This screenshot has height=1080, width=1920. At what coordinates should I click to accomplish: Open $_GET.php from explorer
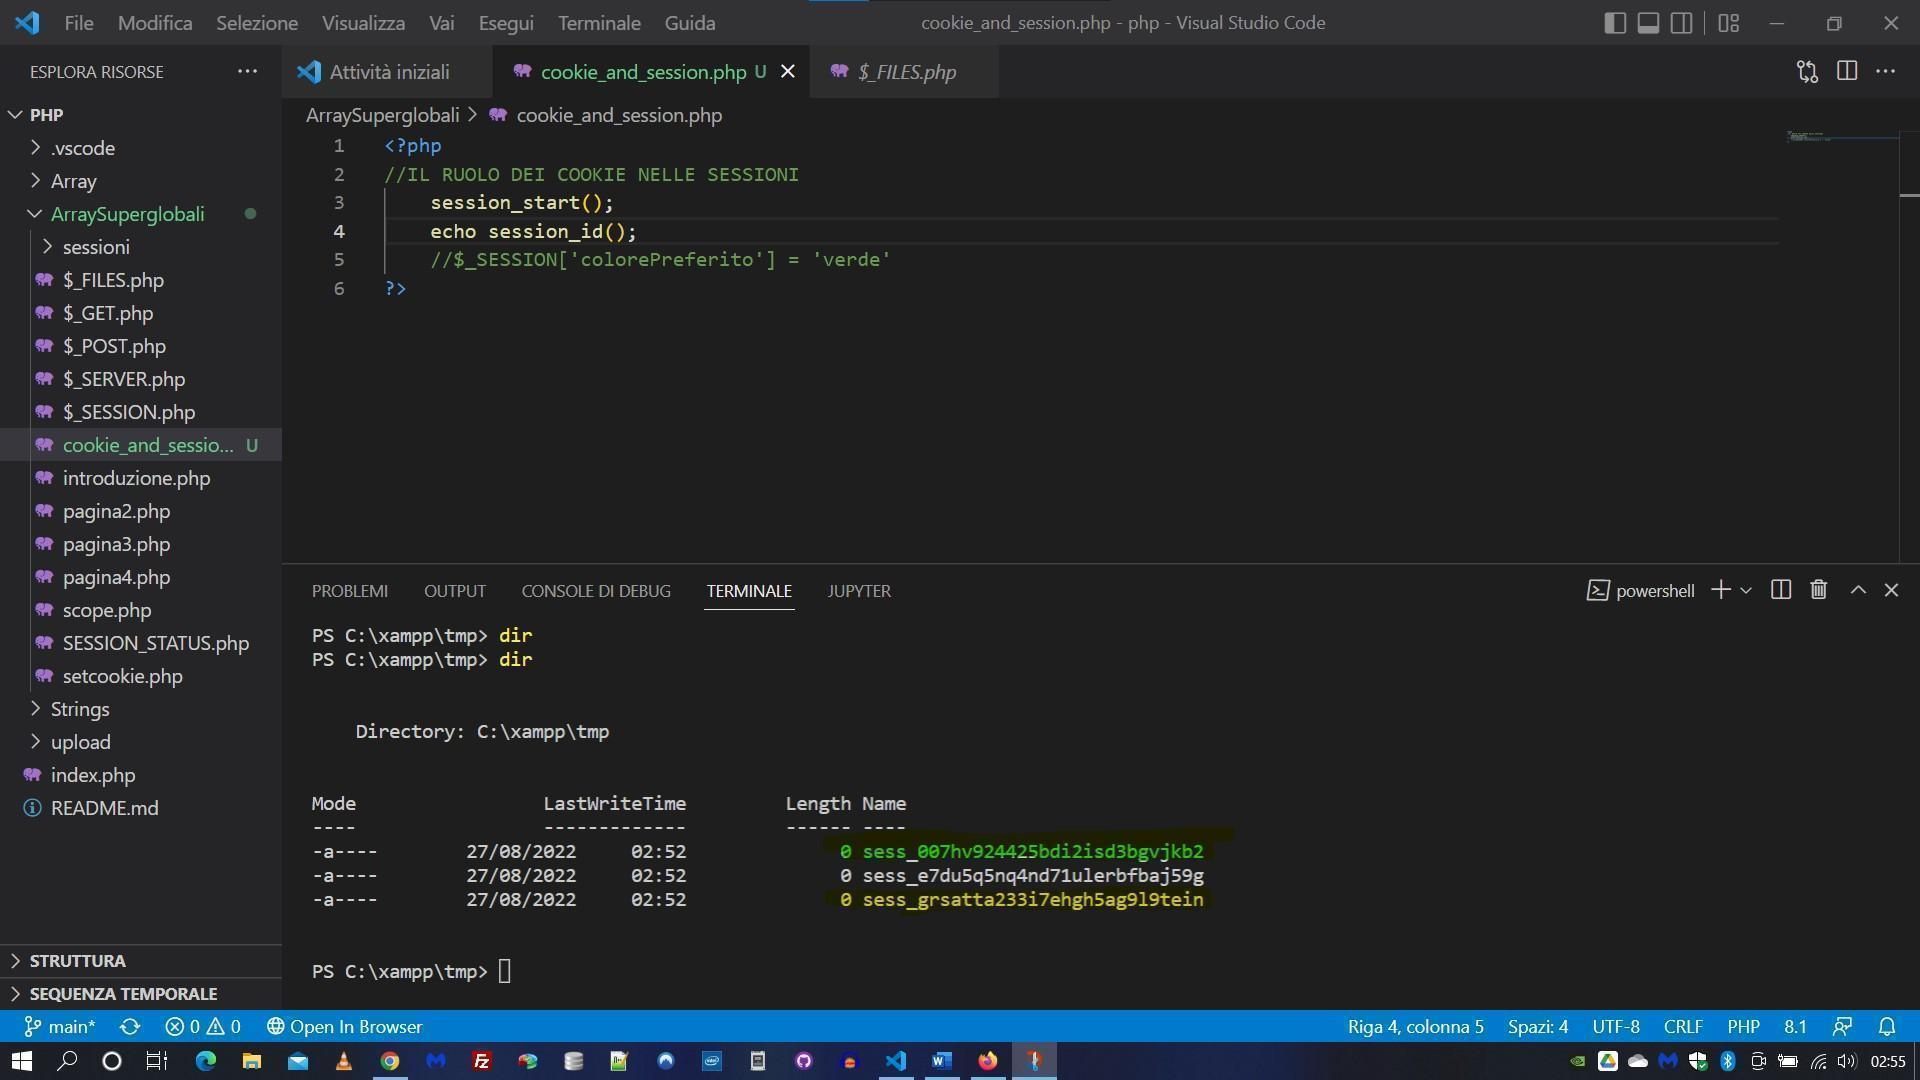pos(108,313)
